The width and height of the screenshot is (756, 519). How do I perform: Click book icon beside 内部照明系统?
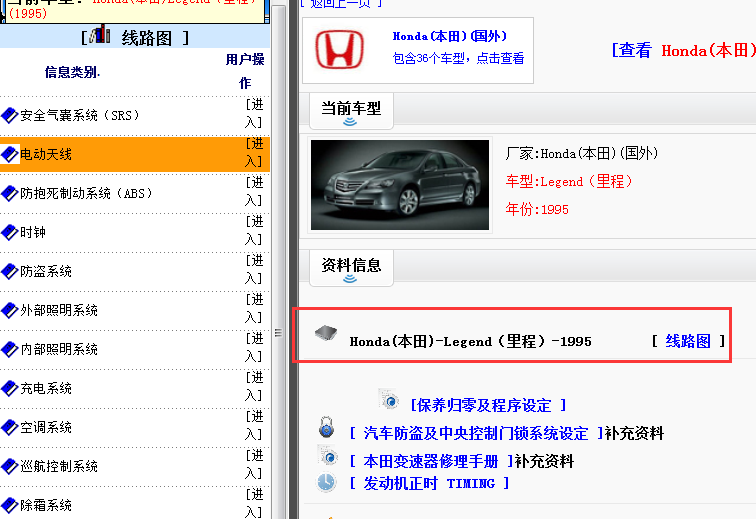click(10, 349)
